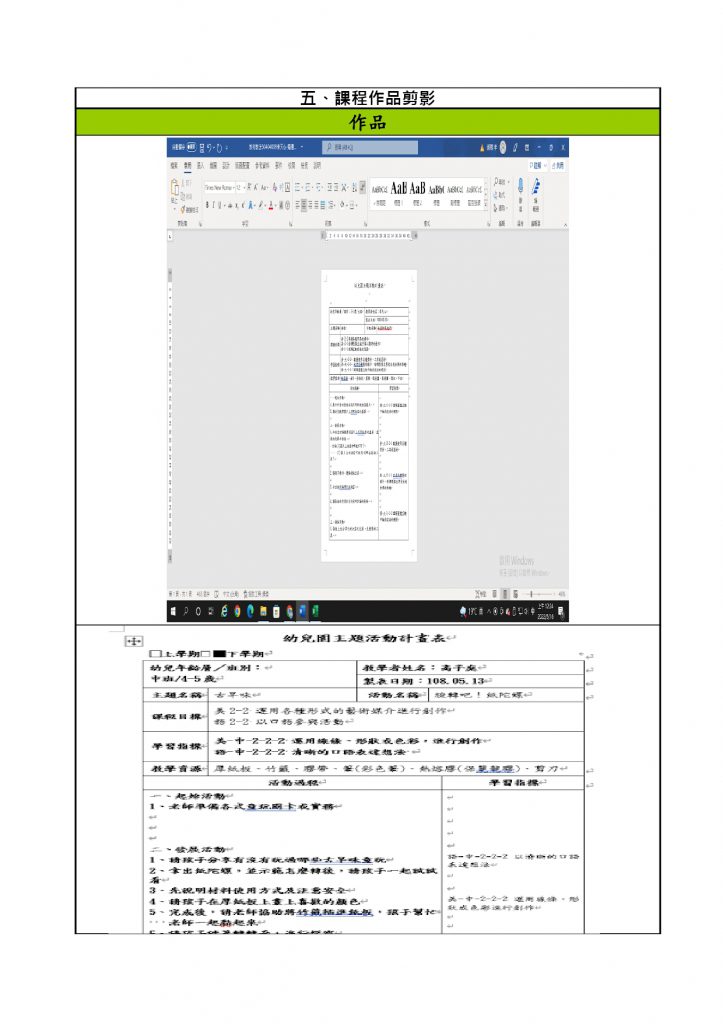Open the 設計 (Design) ribbon tab
This screenshot has height=1024, width=723.
tap(226, 165)
